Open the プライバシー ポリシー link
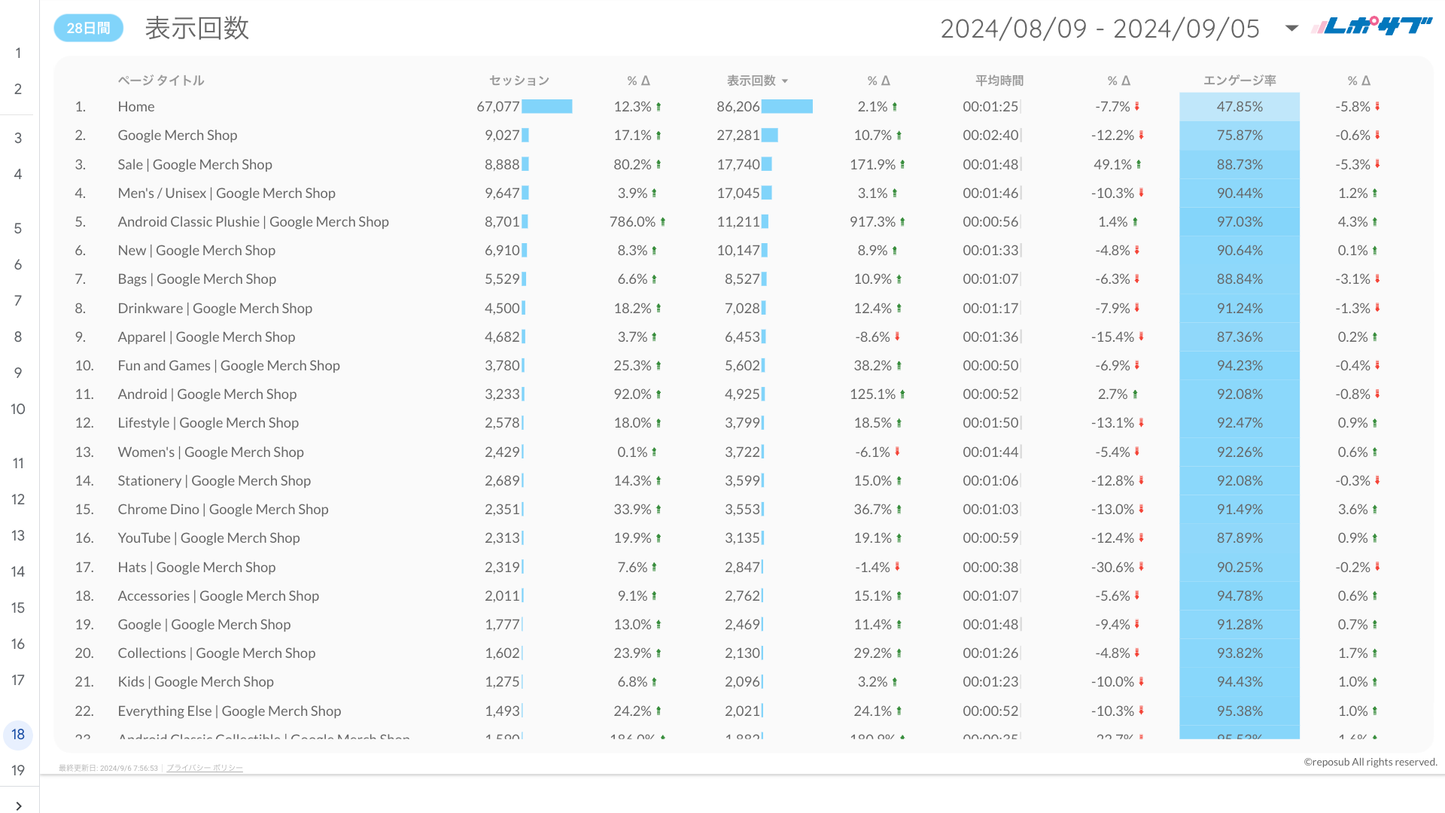Viewport: 1445px width, 813px height. (x=205, y=768)
